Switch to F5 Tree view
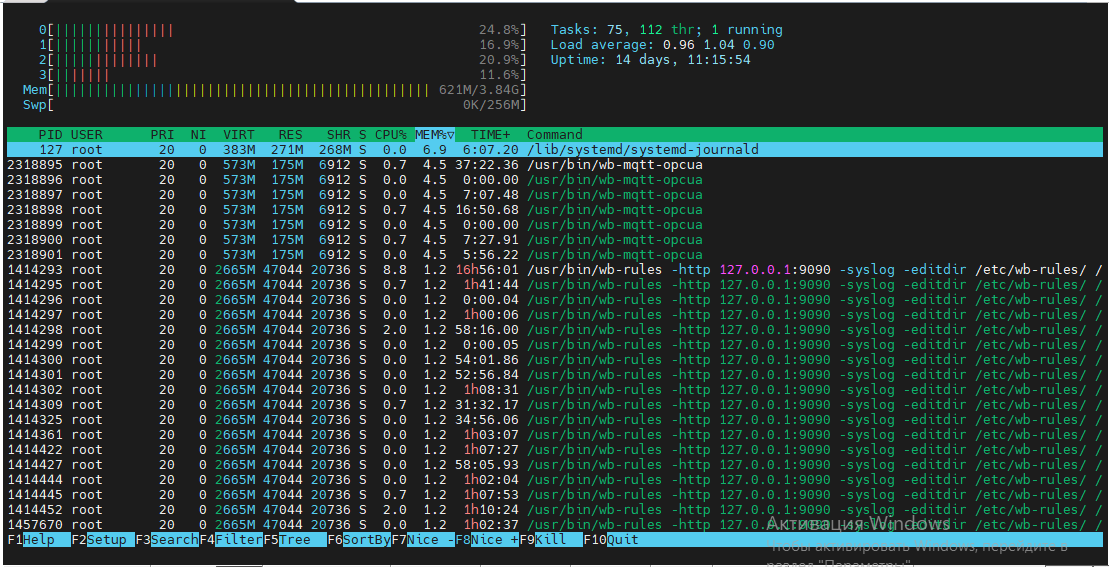This screenshot has height=567, width=1109. pyautogui.click(x=295, y=539)
